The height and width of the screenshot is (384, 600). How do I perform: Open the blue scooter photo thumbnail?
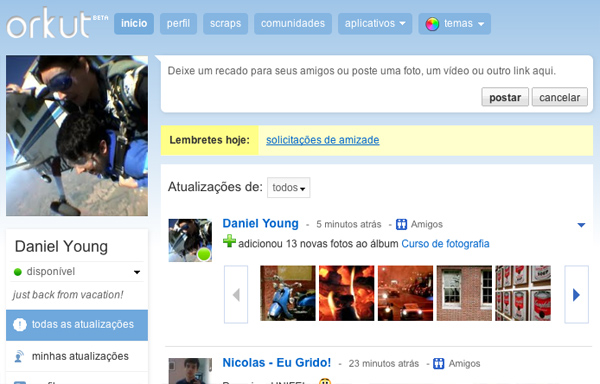[288, 293]
